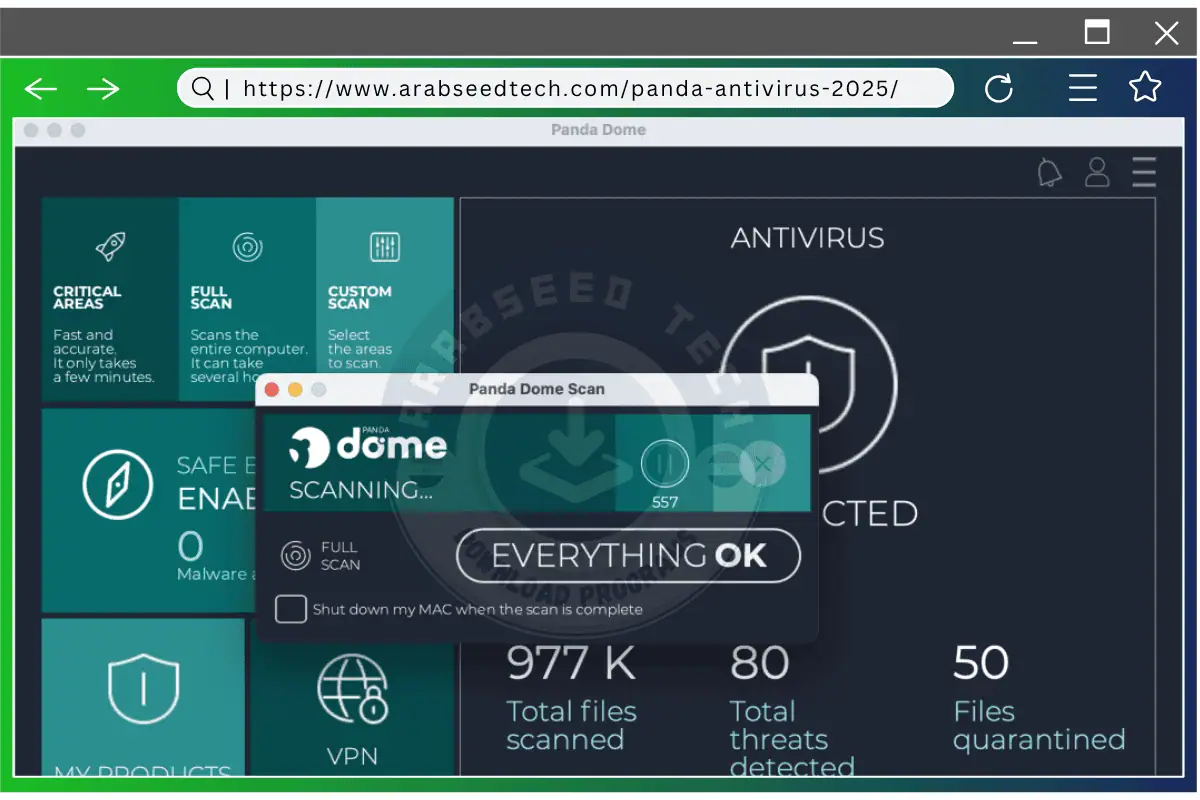Click the Everything OK button
The height and width of the screenshot is (800, 1200).
(628, 556)
